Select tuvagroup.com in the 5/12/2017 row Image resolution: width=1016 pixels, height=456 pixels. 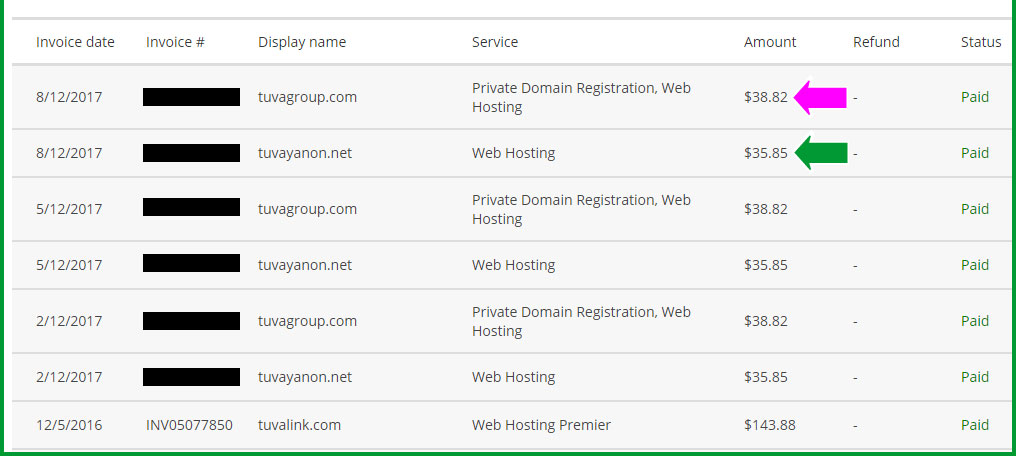pos(307,209)
